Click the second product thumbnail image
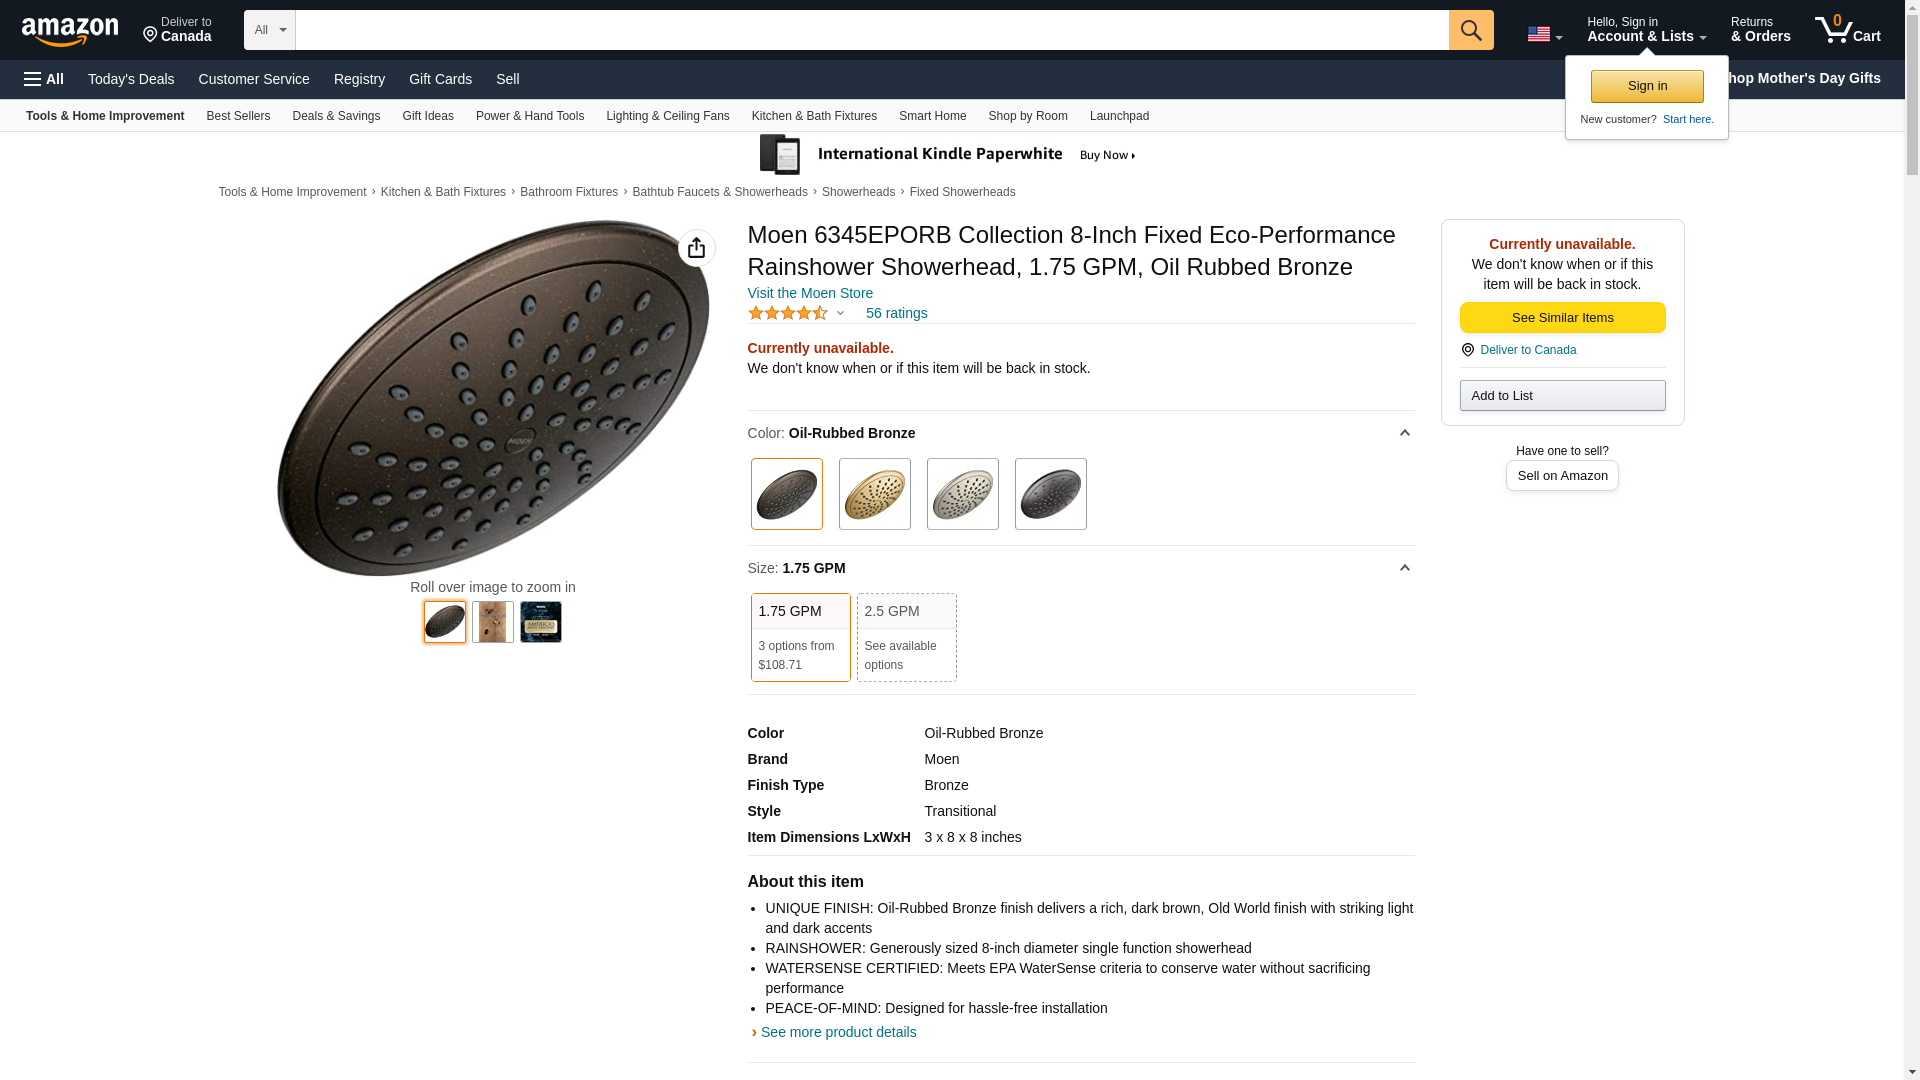The width and height of the screenshot is (1920, 1080). pos(493,622)
